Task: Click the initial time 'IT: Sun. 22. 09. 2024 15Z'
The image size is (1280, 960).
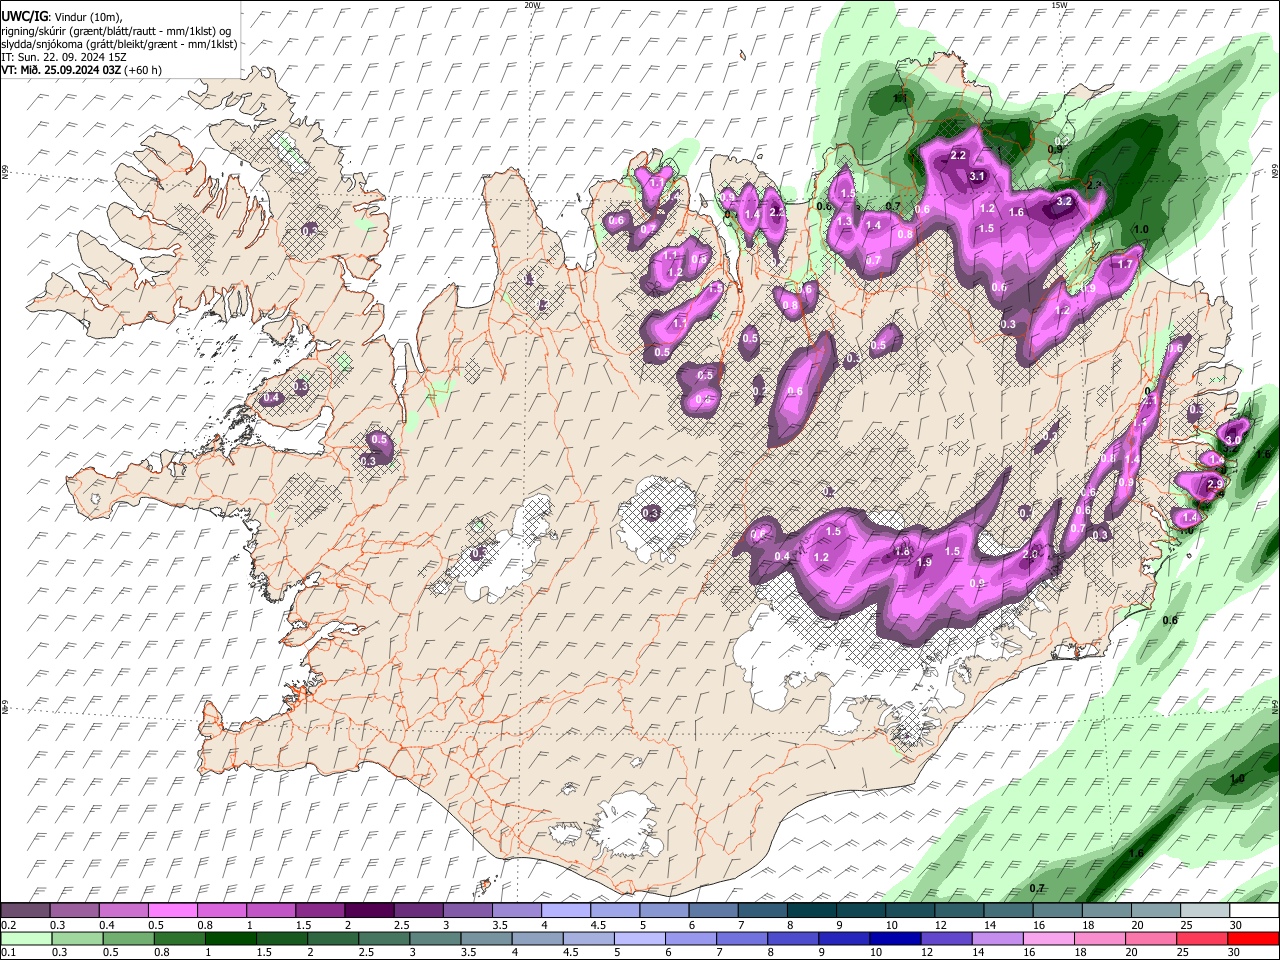Action: click(63, 58)
